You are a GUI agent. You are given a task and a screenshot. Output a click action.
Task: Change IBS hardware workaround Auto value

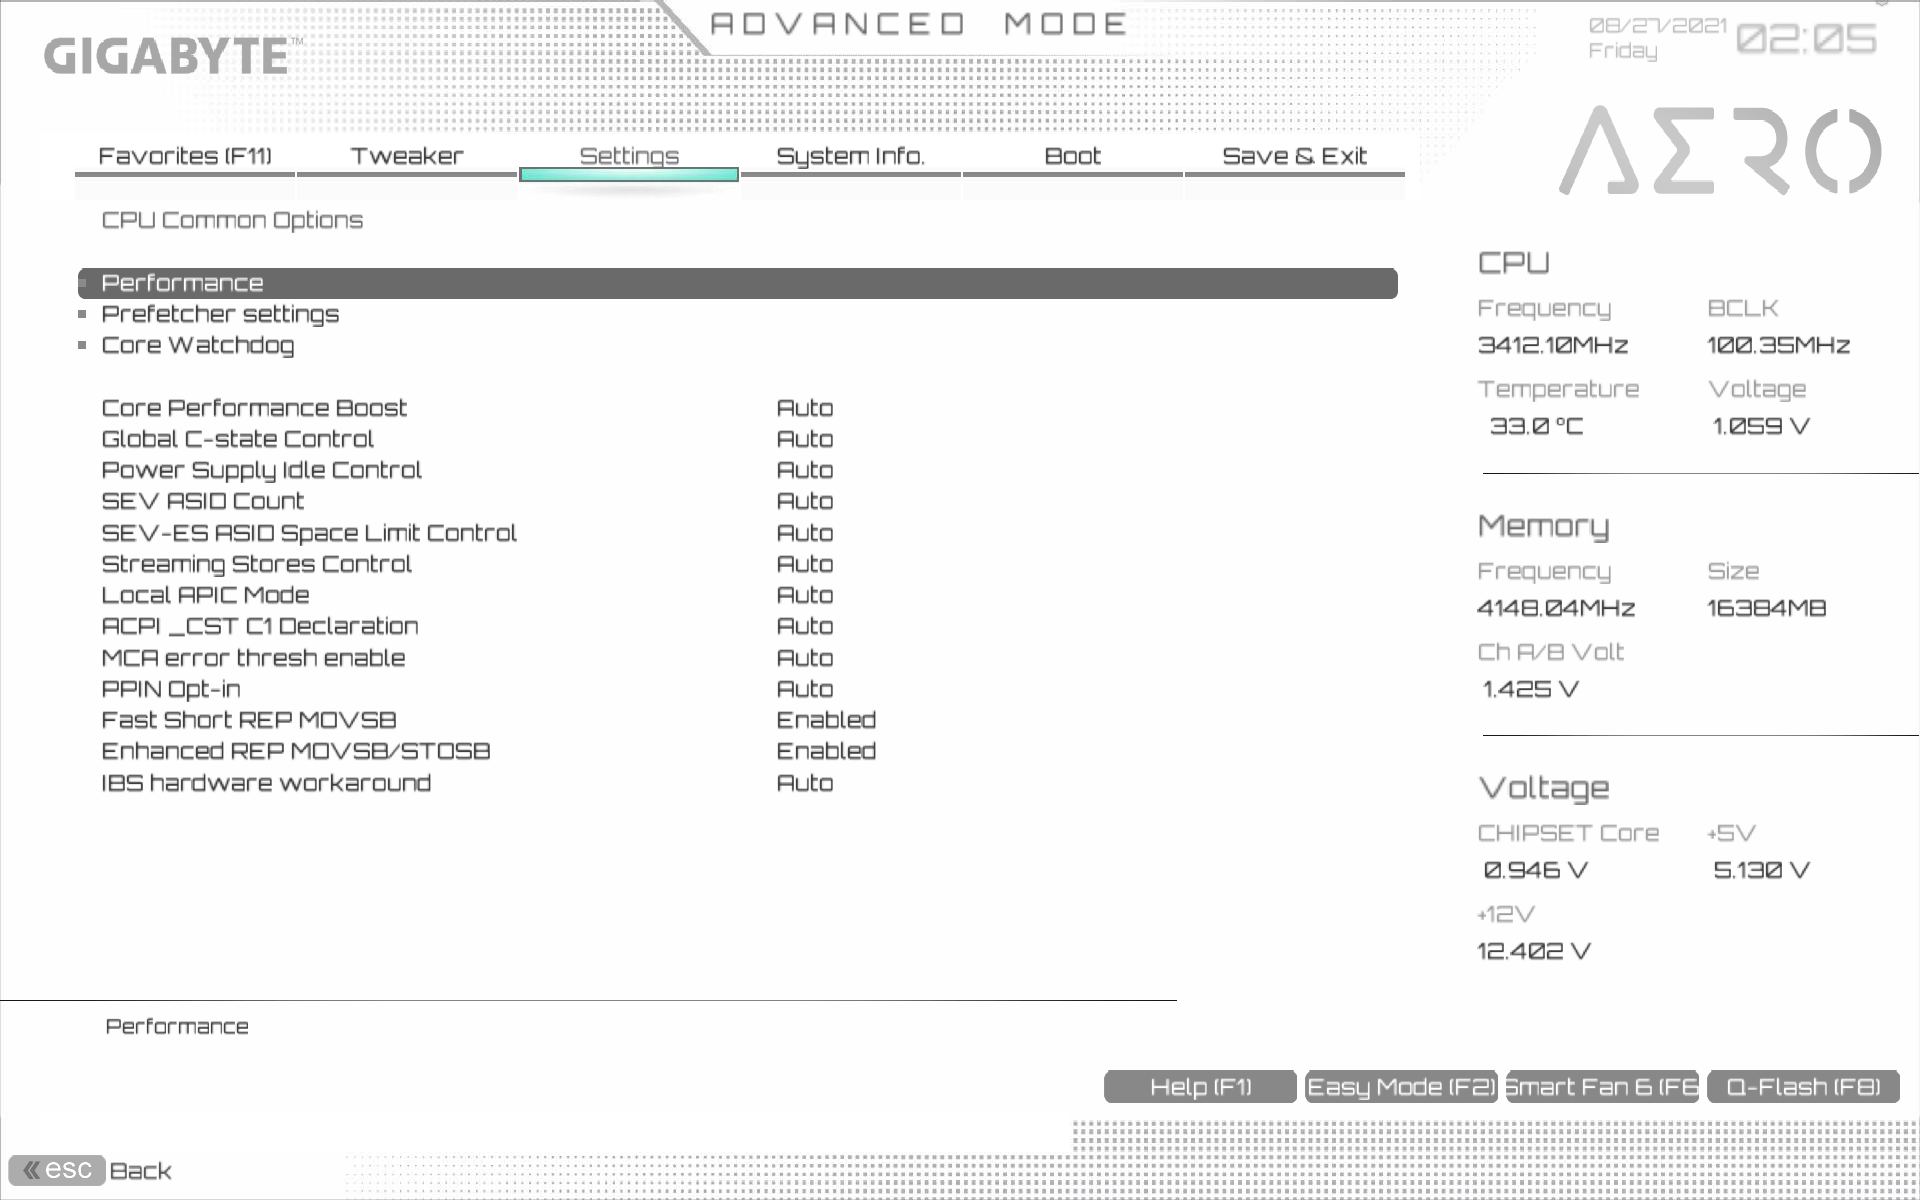[805, 783]
